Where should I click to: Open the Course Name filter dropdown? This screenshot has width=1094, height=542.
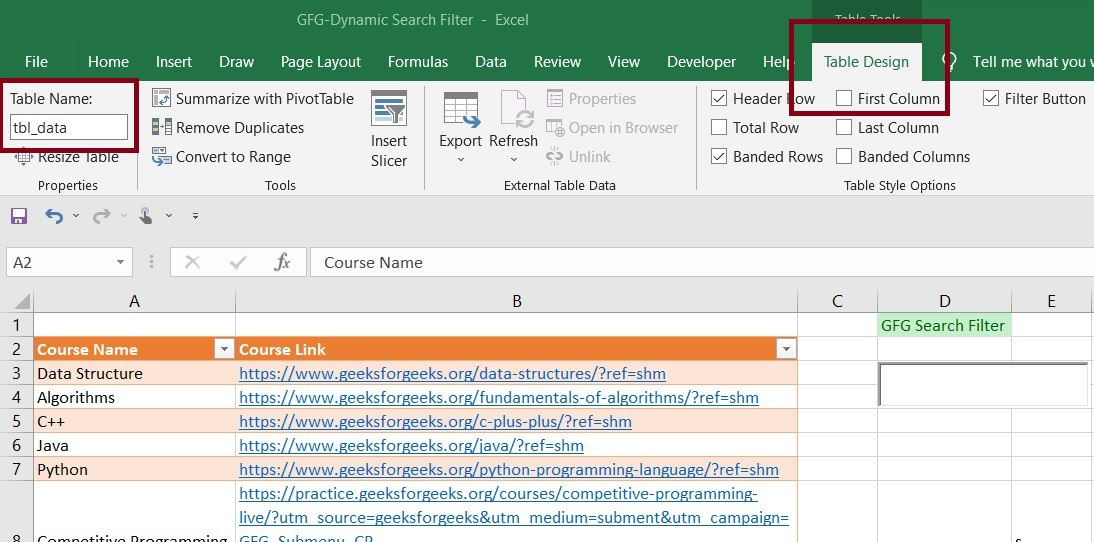[224, 349]
